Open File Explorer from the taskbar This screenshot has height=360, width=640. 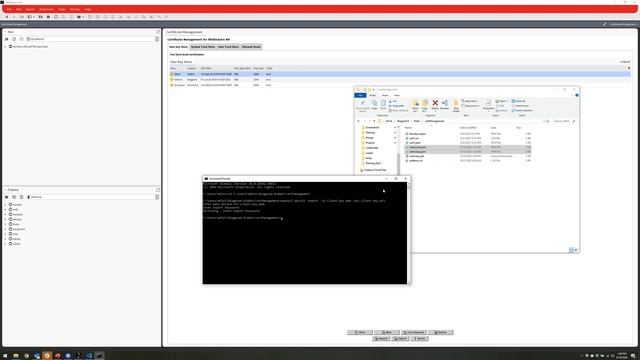(x=16, y=356)
